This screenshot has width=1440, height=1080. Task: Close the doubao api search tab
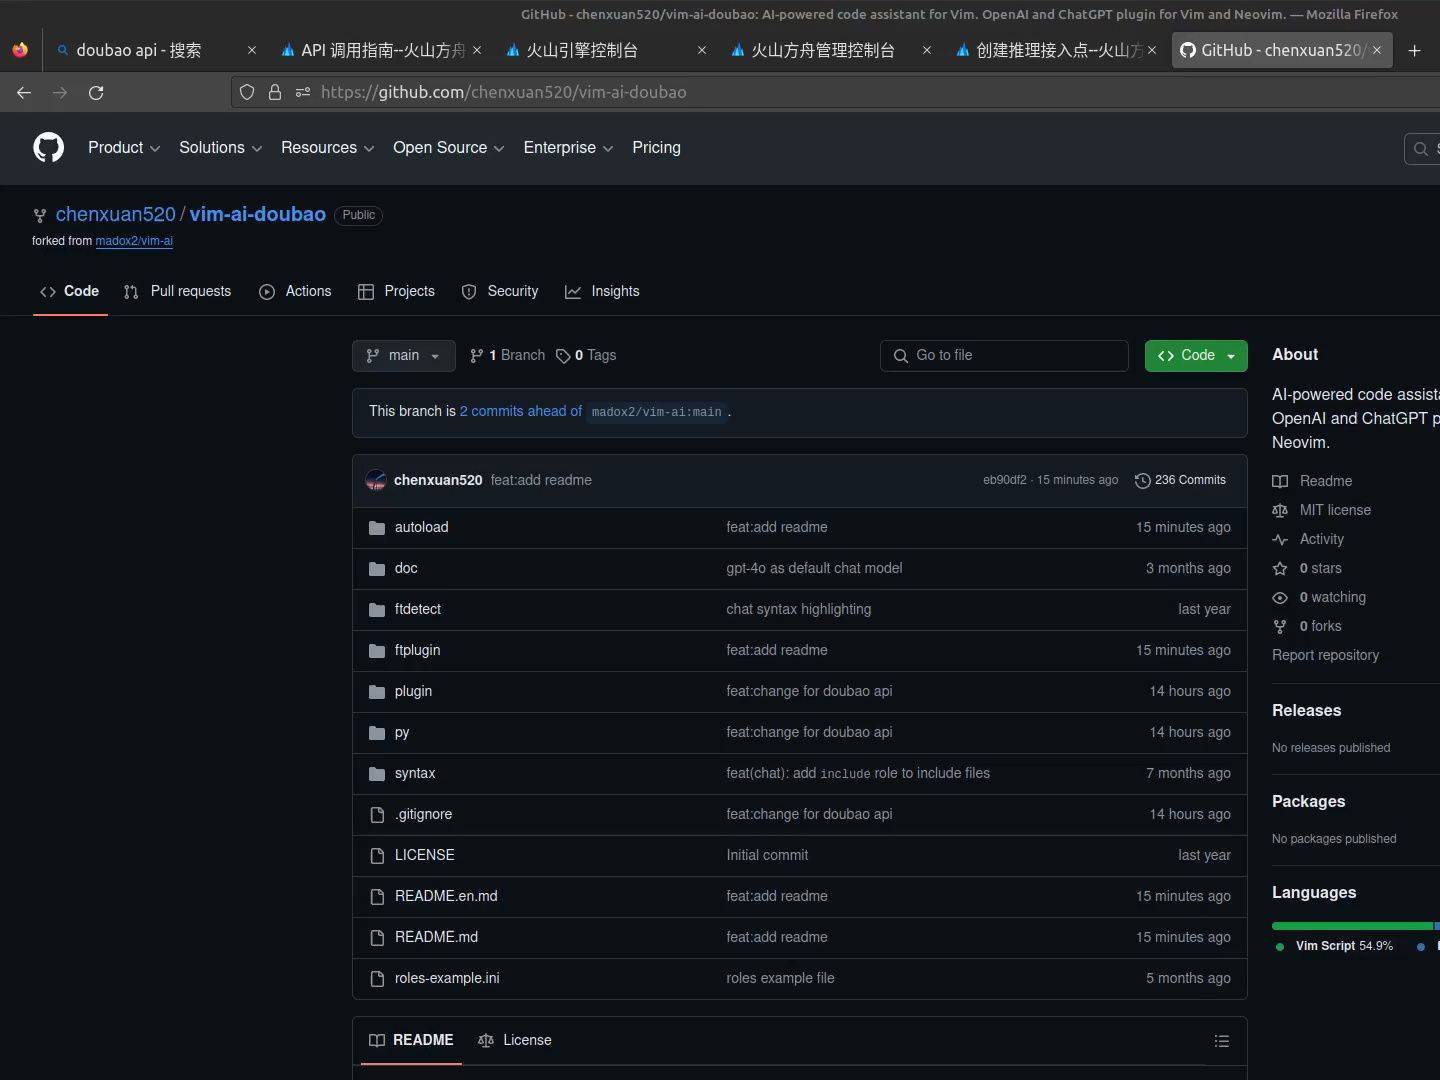[252, 50]
